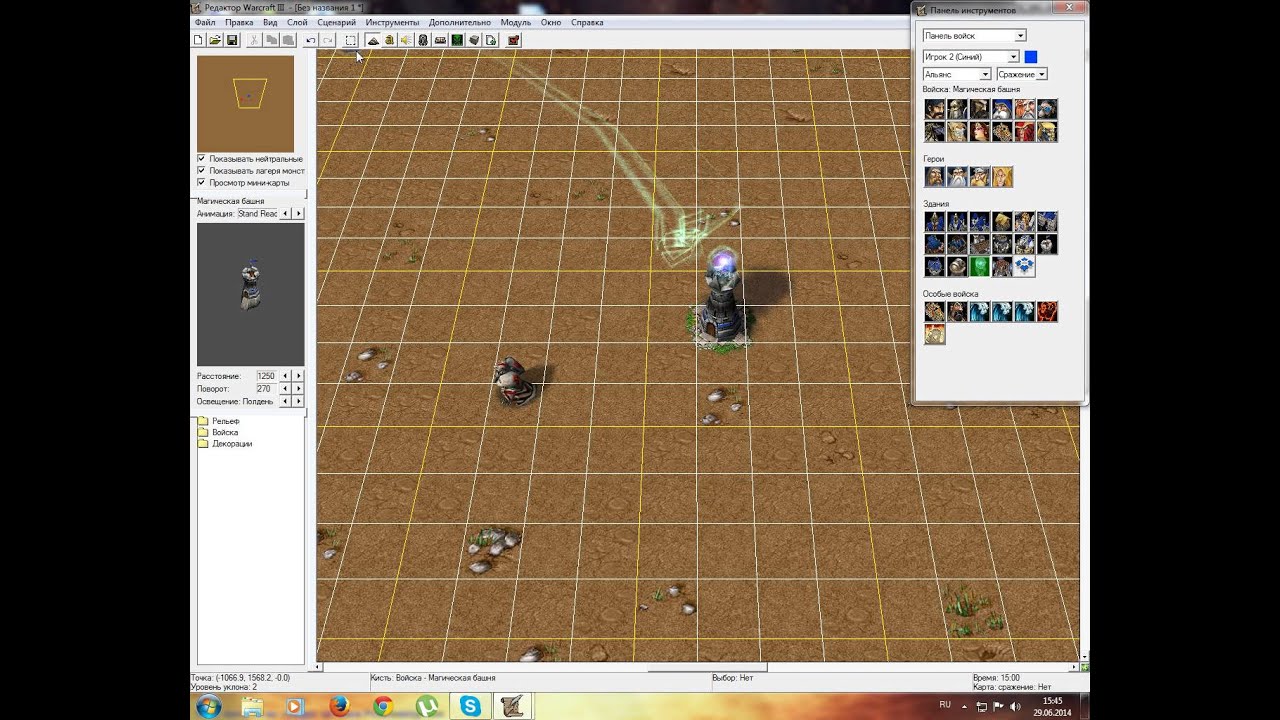Open the Слой menu
1280x720 pixels.
coord(297,22)
